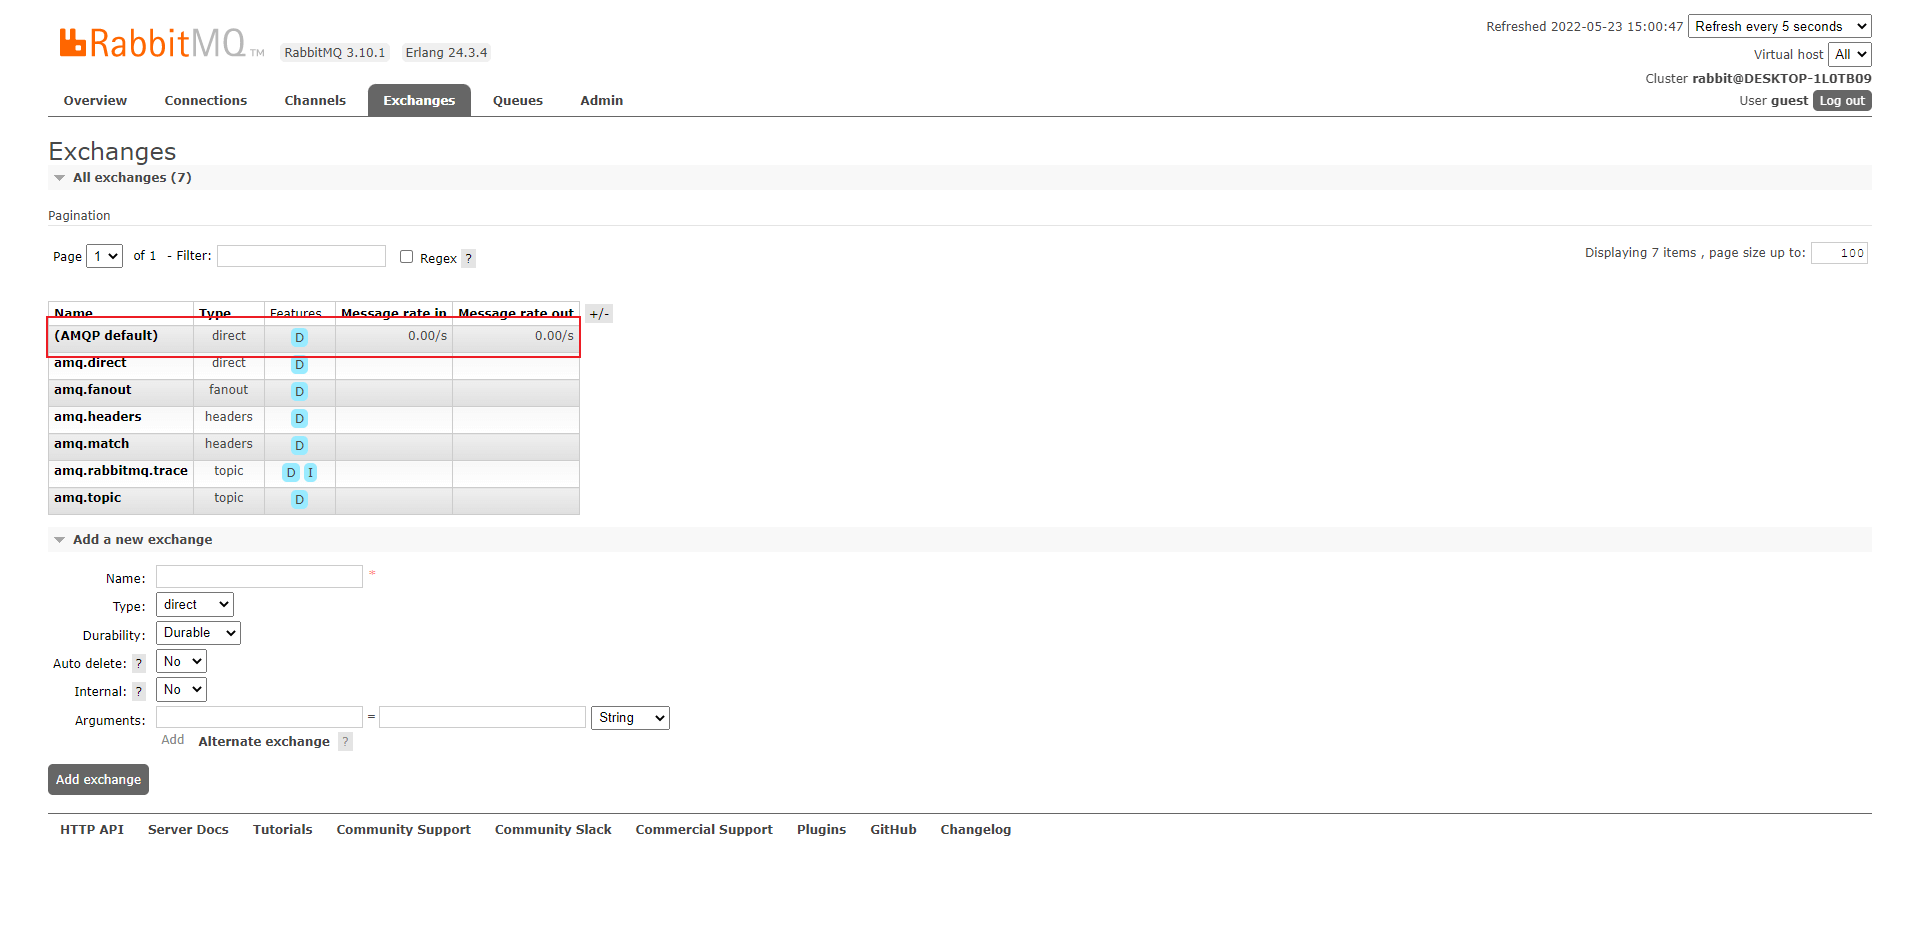Open the amq.direct exchange

(90, 362)
